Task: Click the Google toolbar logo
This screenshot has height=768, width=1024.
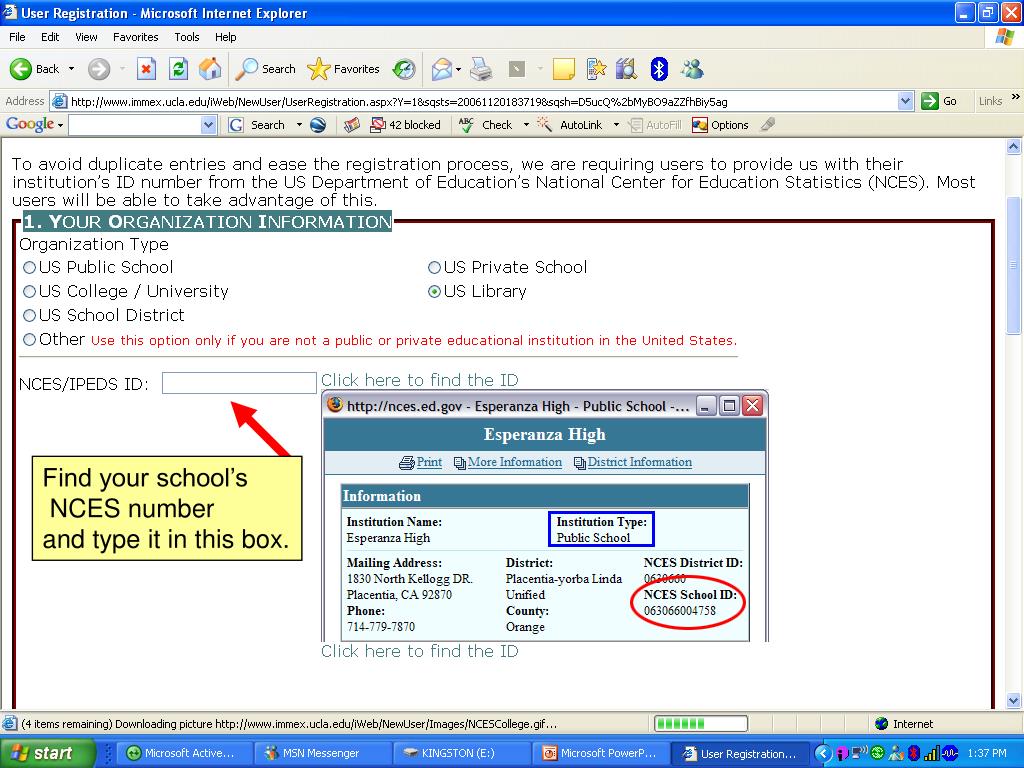Action: (x=30, y=124)
